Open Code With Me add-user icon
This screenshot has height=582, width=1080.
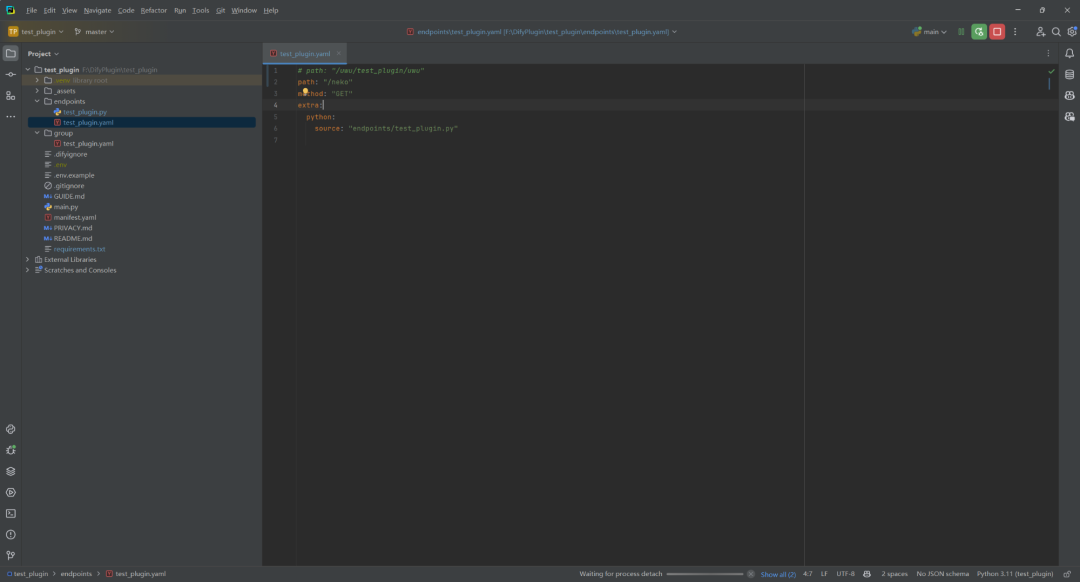(x=1040, y=32)
